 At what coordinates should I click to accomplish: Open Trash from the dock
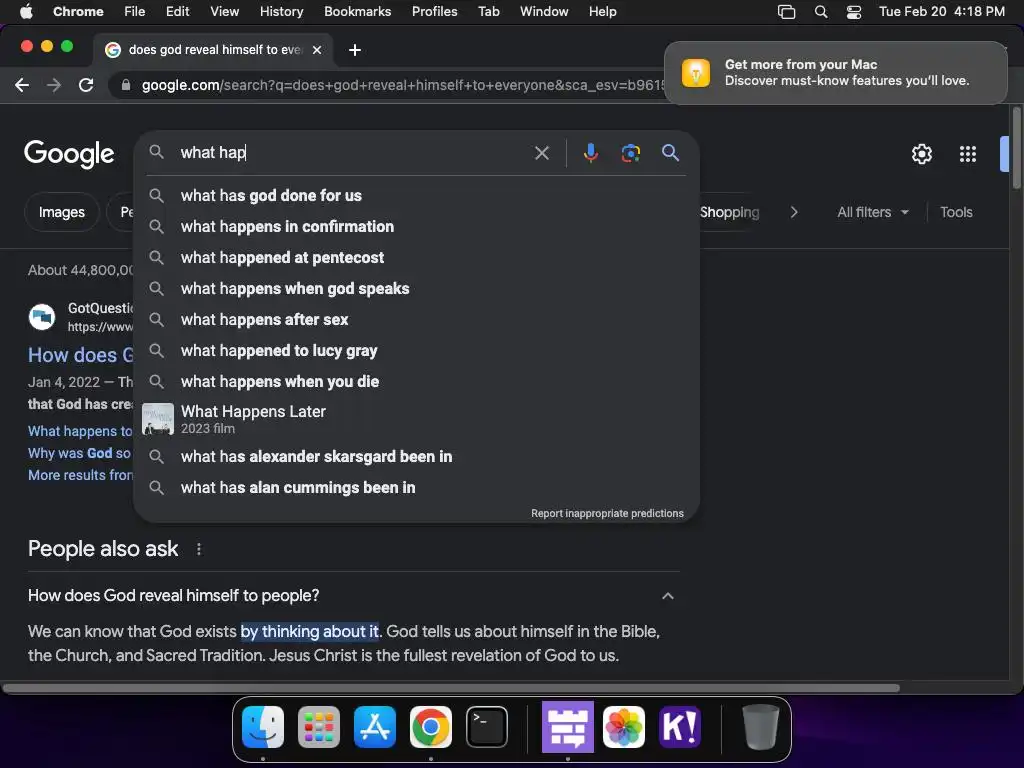tap(760, 727)
